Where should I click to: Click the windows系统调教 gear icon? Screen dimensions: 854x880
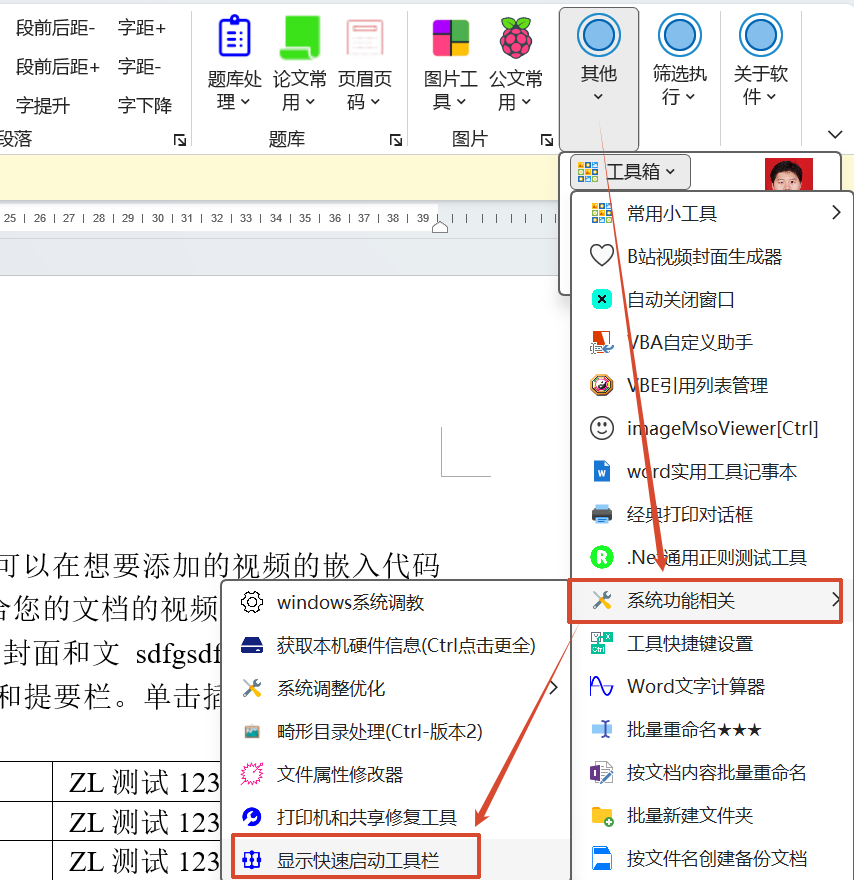pos(251,602)
